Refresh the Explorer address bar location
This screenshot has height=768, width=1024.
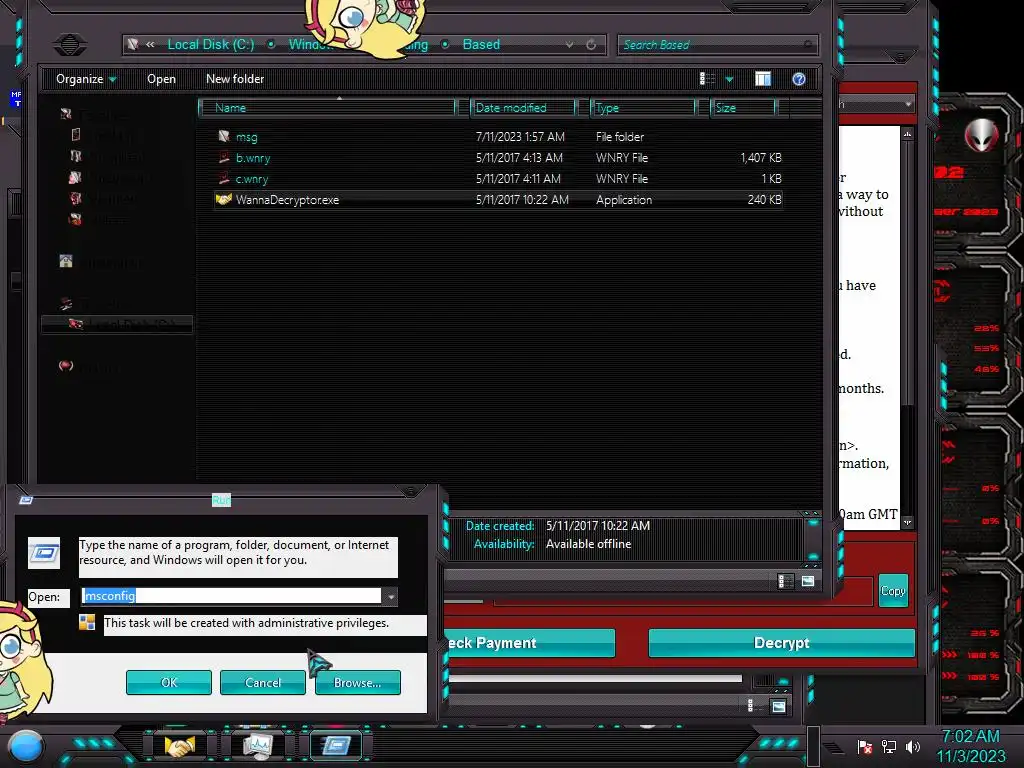click(591, 44)
